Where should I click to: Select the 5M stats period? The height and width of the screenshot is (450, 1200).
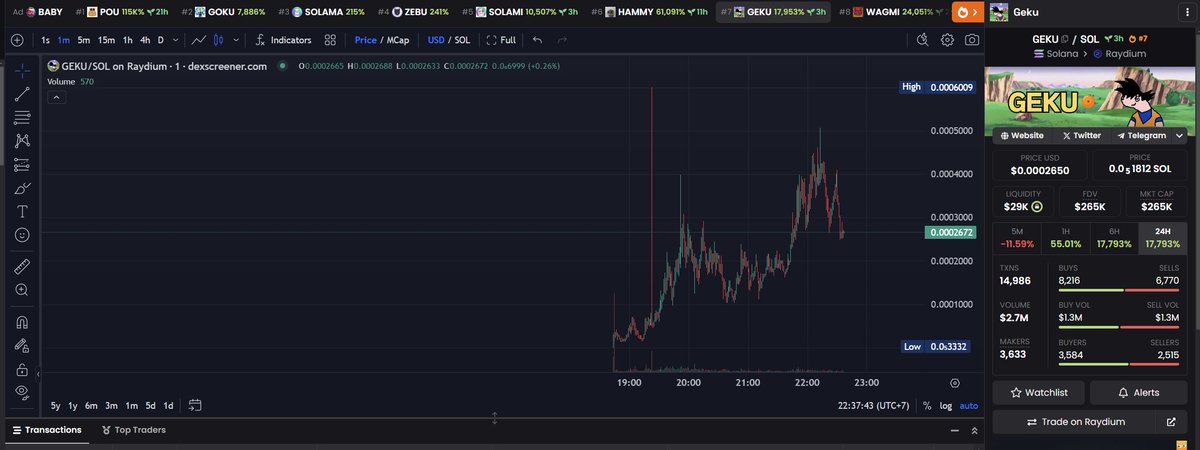point(1017,237)
